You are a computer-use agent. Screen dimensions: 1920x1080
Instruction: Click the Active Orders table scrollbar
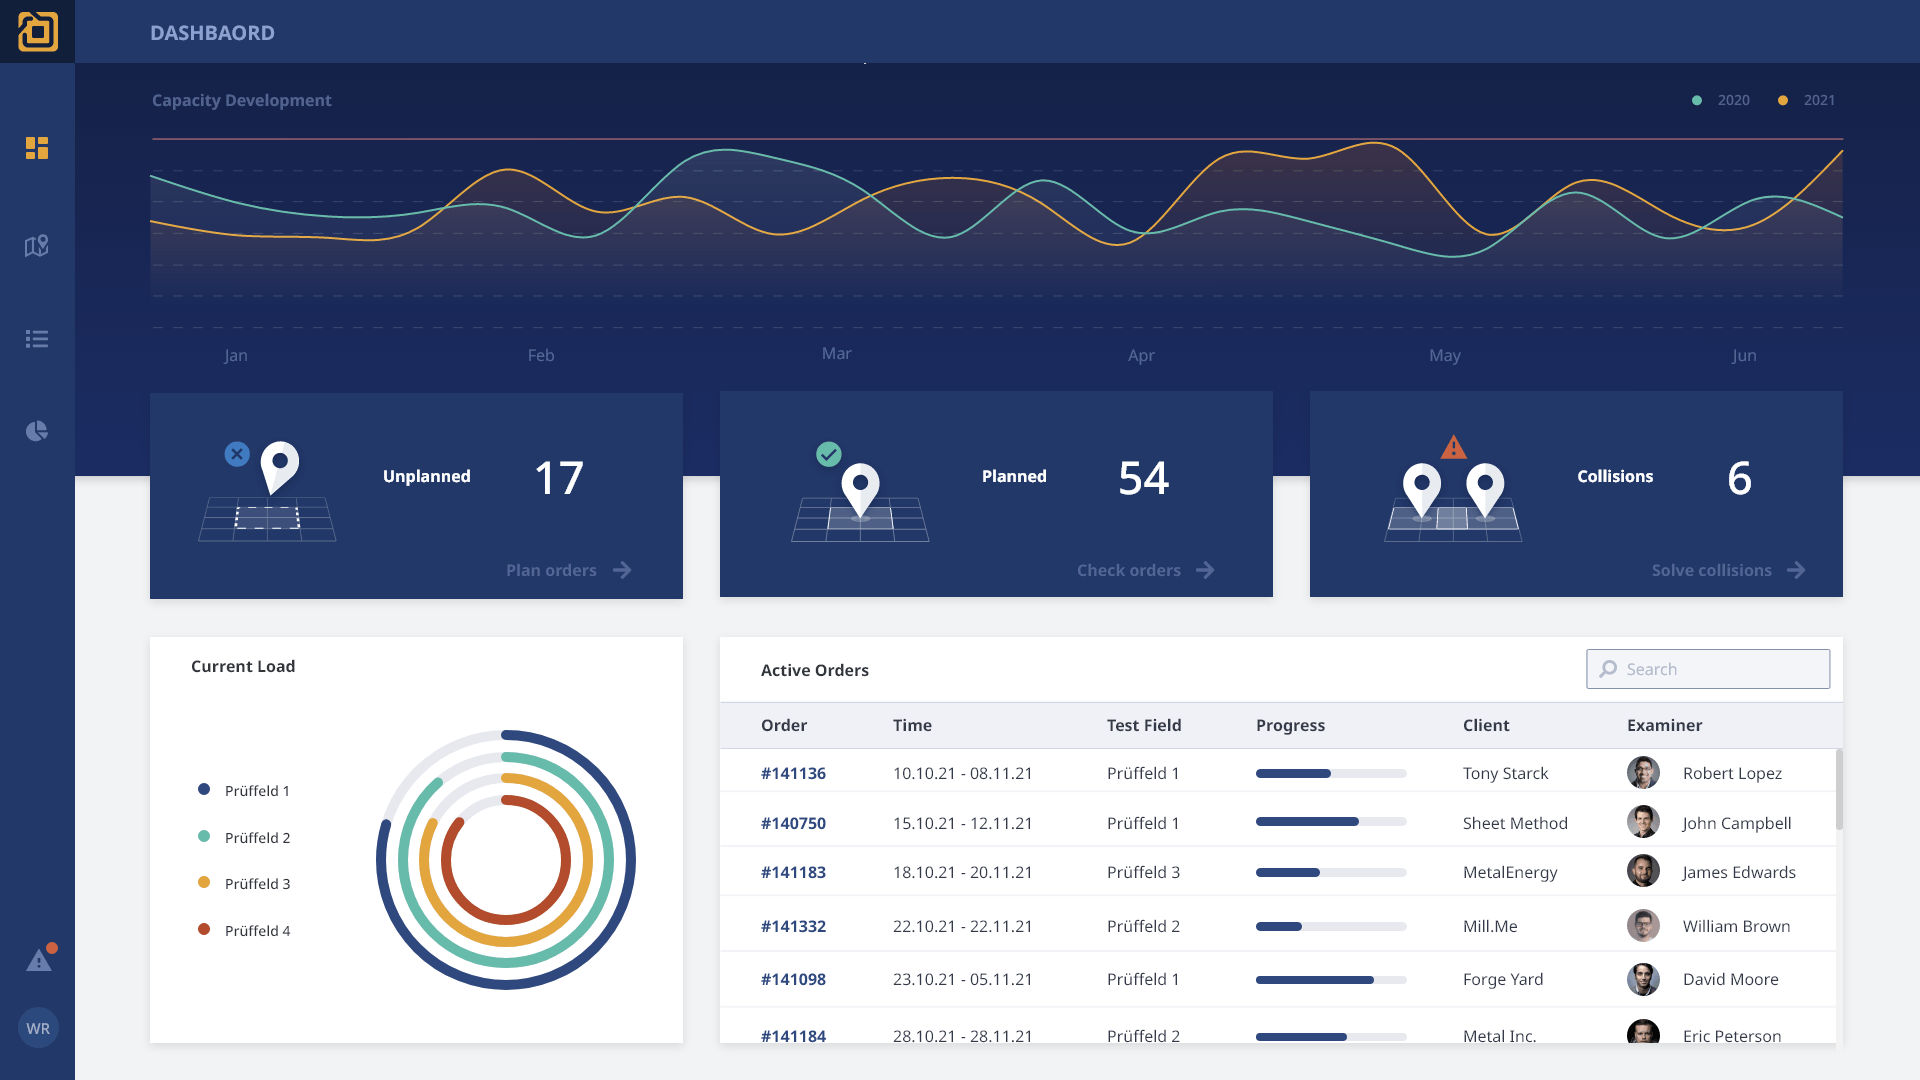tap(1839, 790)
